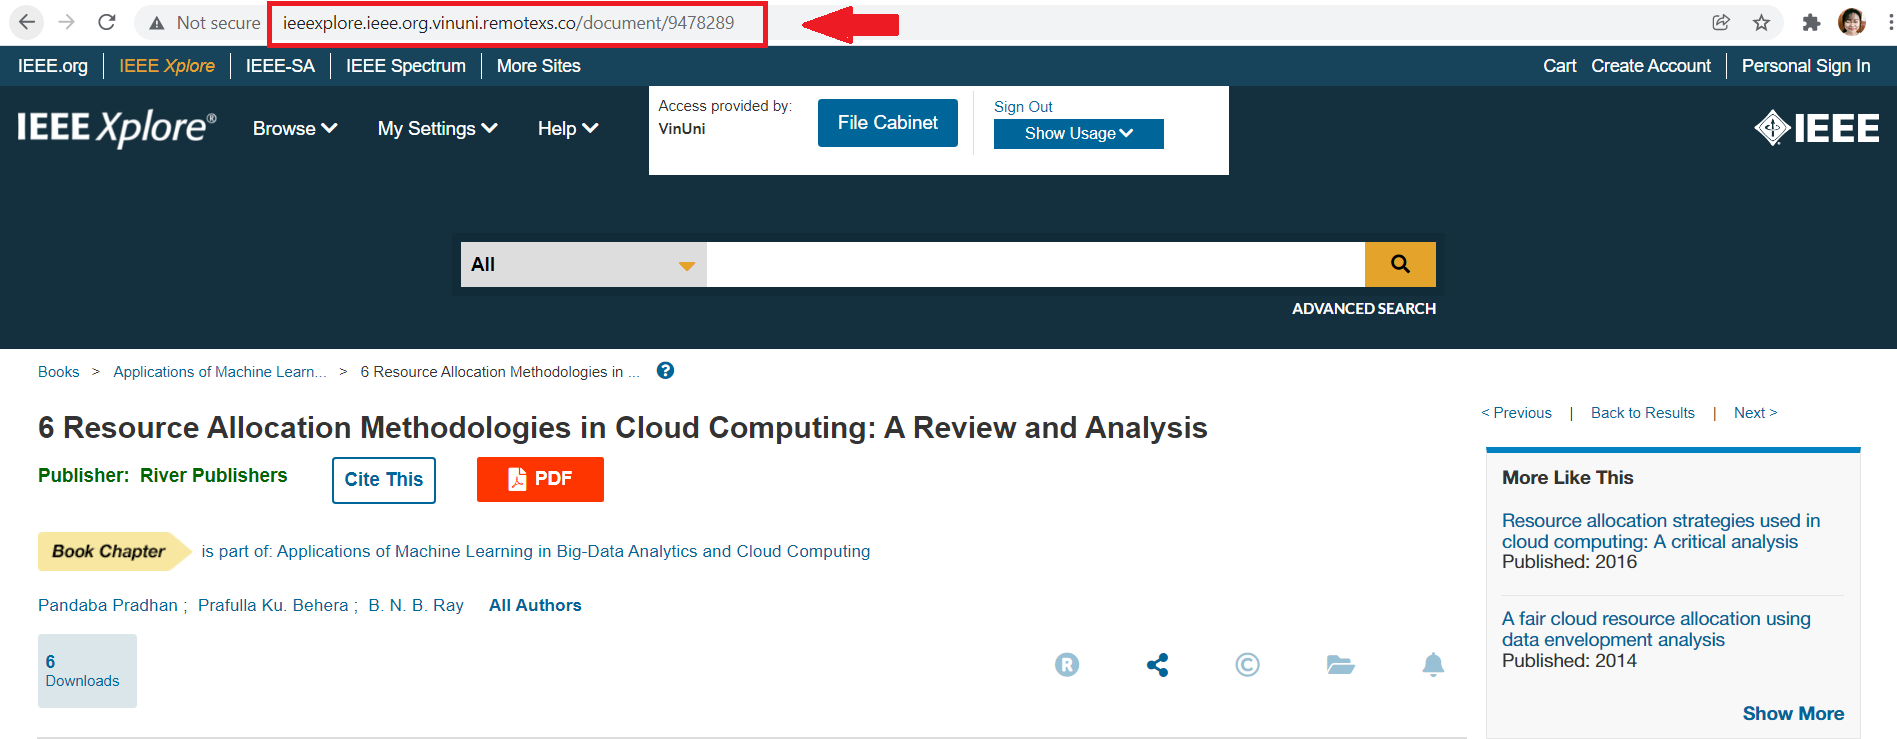Click the copyright permissions icon
This screenshot has width=1897, height=739.
[1247, 665]
